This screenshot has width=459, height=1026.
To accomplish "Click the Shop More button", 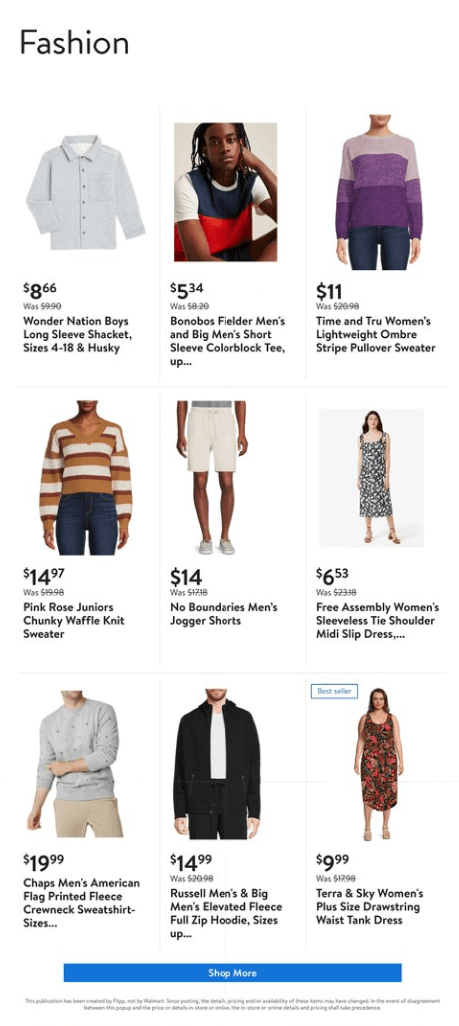I will [x=232, y=972].
